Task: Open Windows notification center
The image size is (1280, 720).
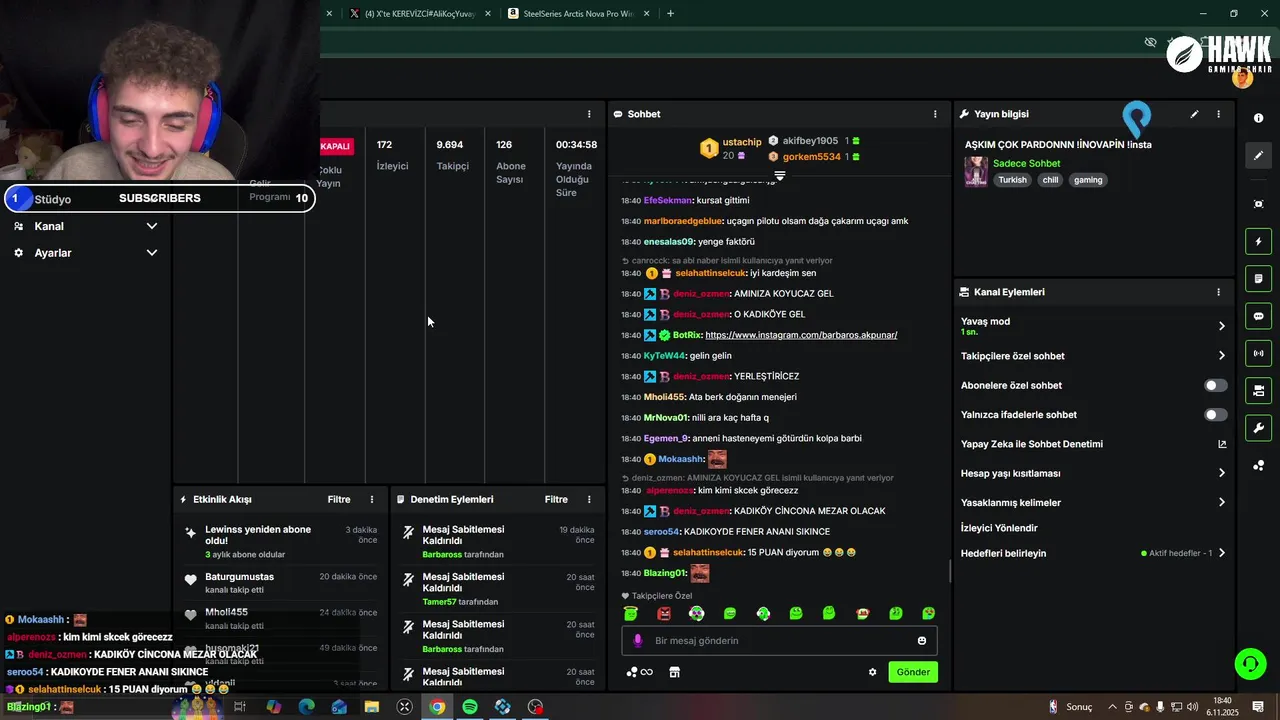Action: point(1258,707)
